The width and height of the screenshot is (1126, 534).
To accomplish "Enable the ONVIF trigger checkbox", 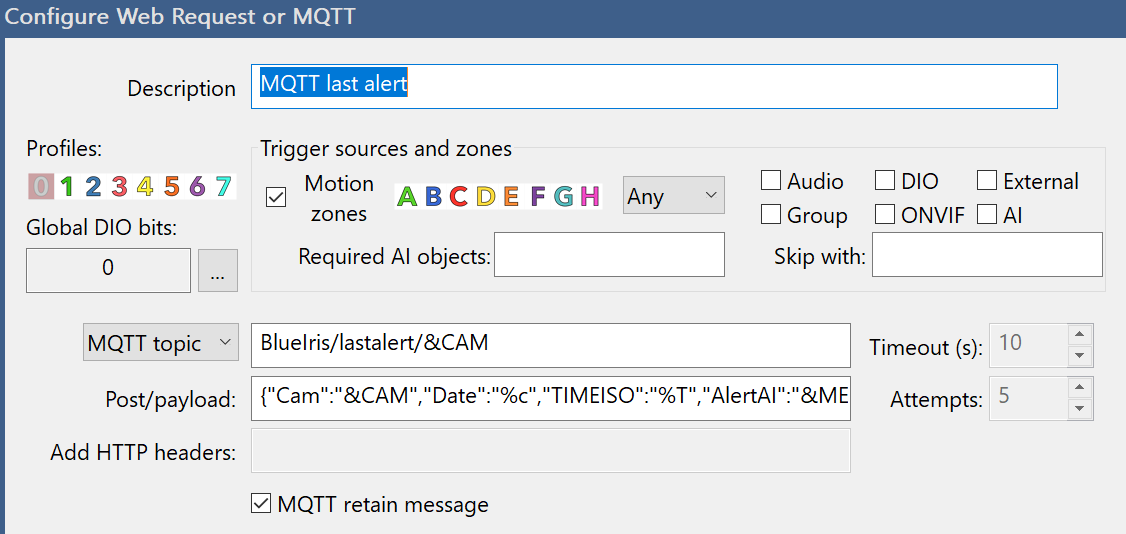I will 885,214.
